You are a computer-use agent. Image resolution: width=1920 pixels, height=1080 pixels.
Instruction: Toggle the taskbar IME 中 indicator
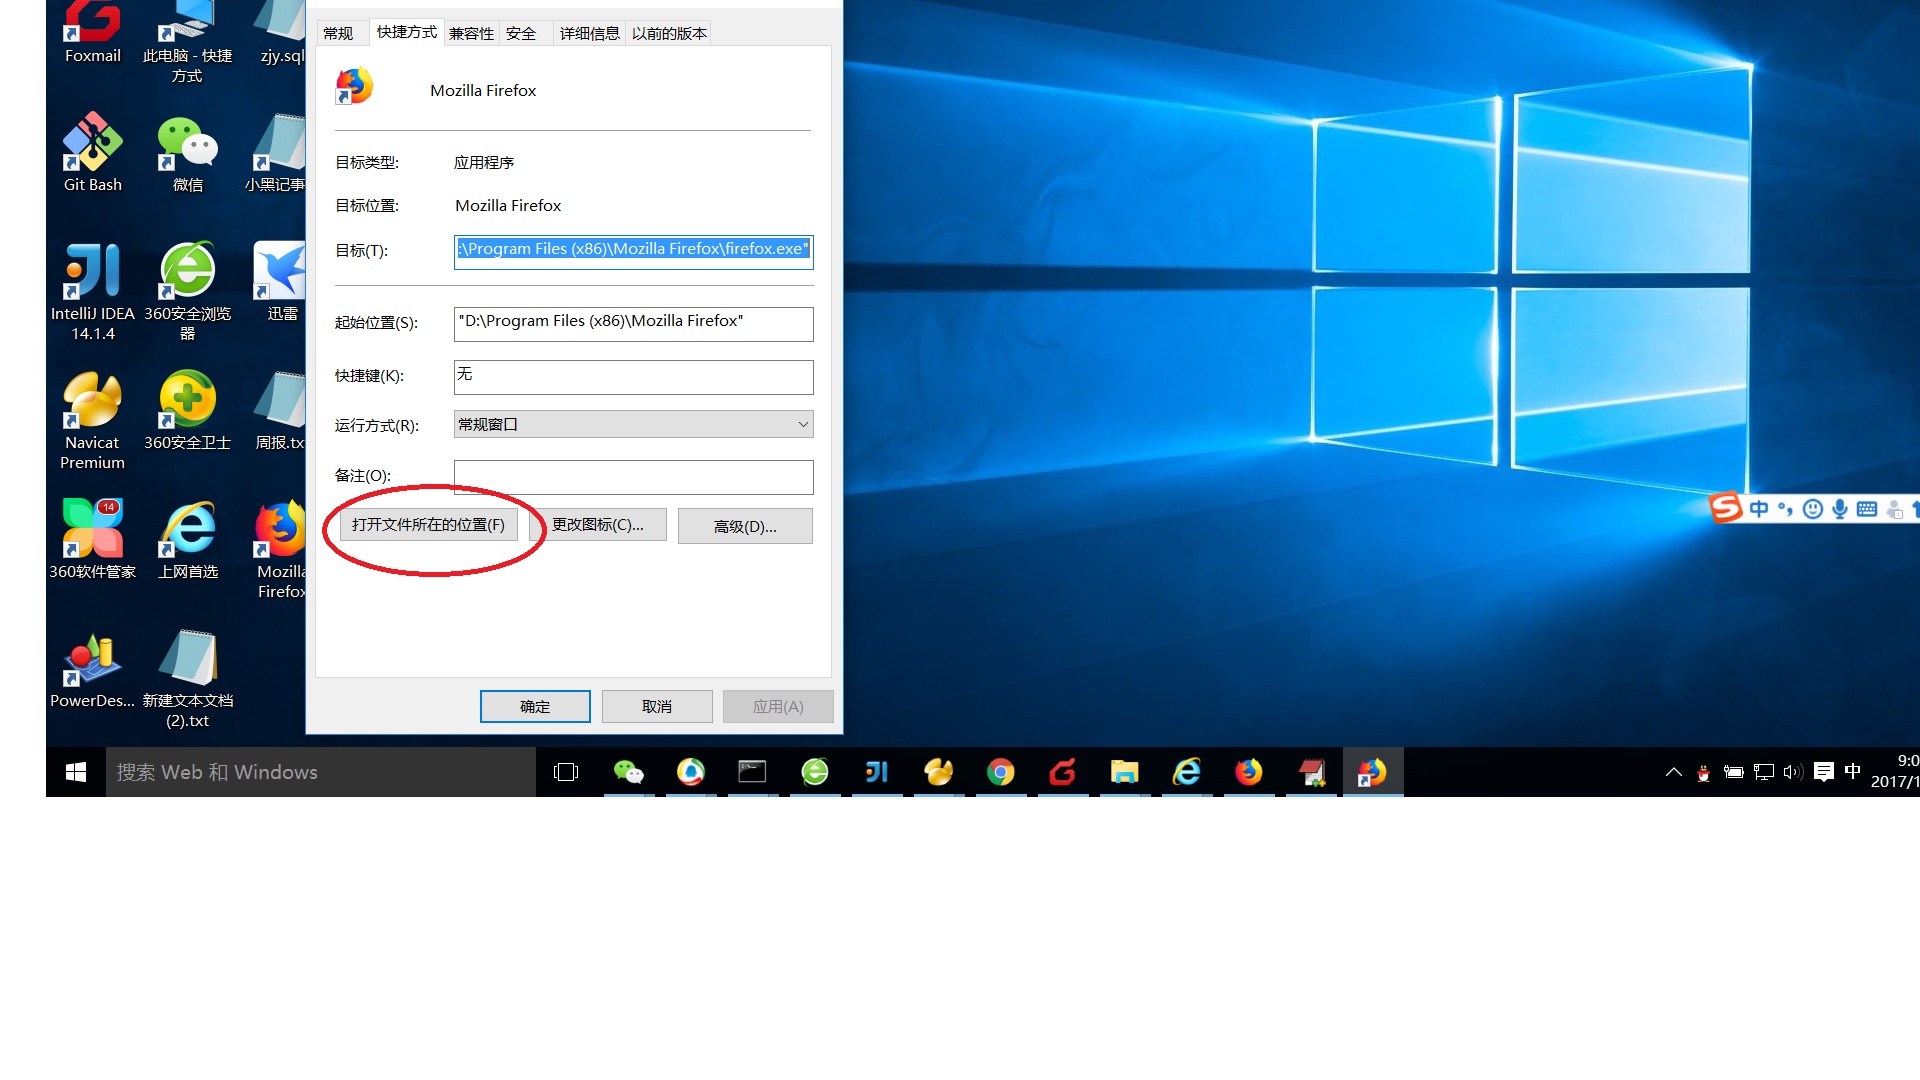pyautogui.click(x=1852, y=771)
